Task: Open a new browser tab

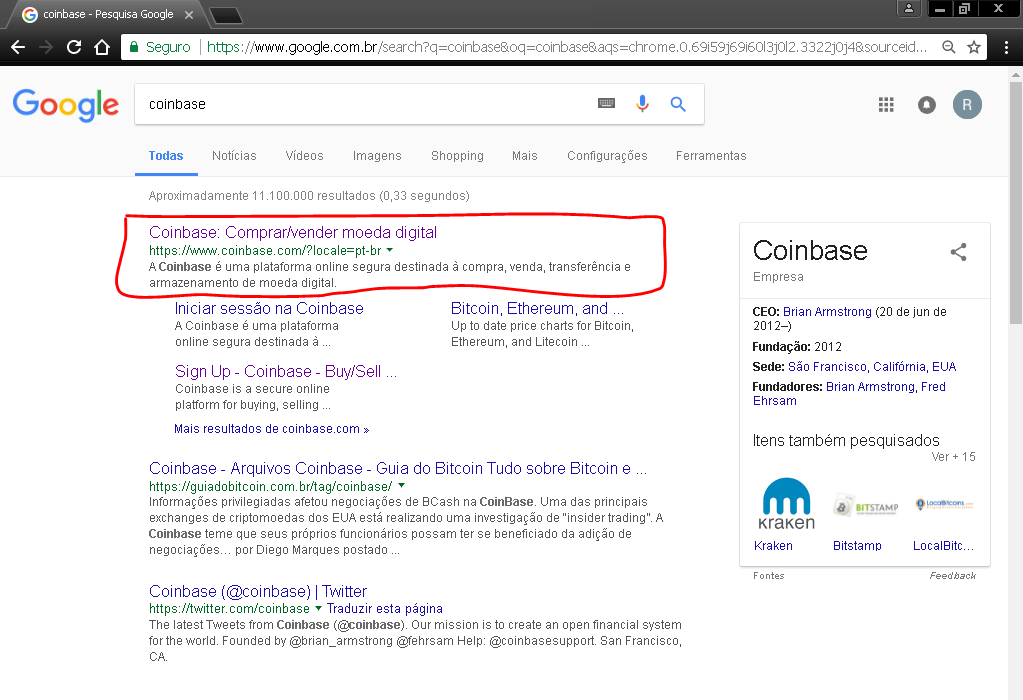Action: pos(226,15)
